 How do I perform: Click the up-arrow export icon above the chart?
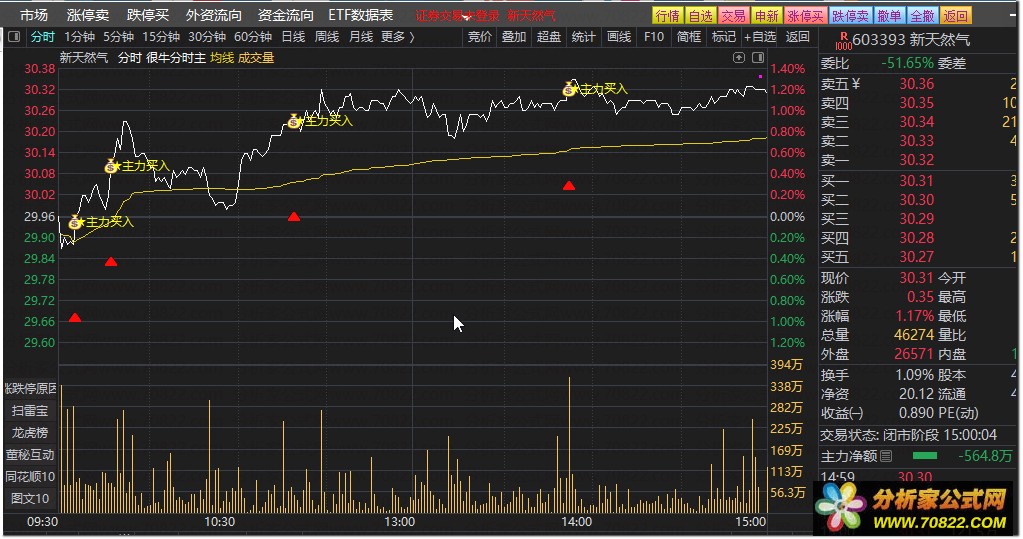(739, 57)
